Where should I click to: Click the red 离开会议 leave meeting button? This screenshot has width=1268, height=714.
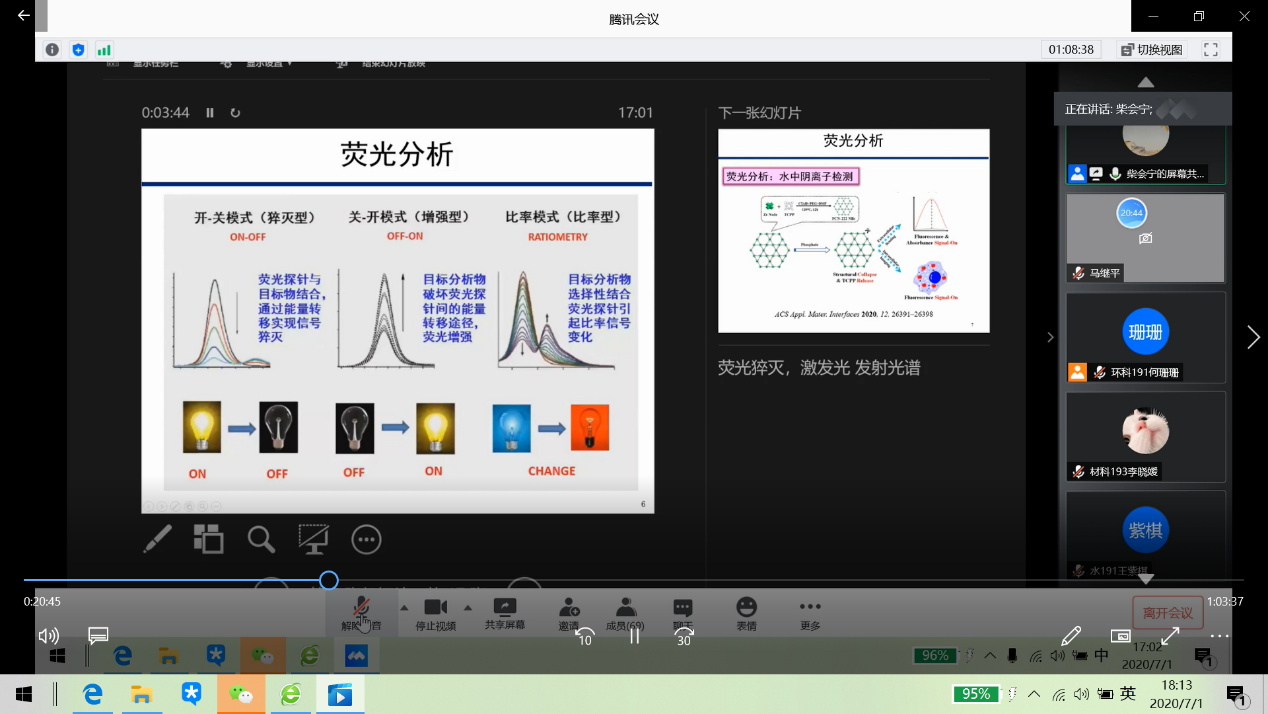pos(1167,612)
